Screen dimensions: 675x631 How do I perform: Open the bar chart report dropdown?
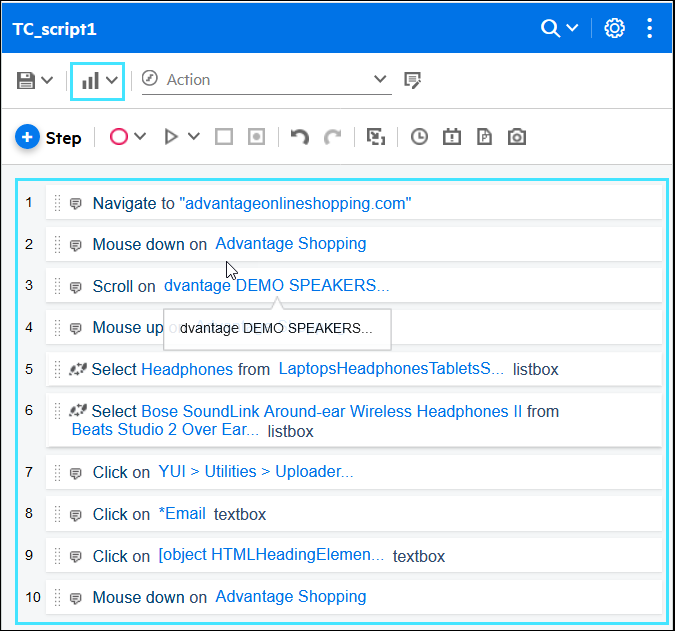[97, 80]
